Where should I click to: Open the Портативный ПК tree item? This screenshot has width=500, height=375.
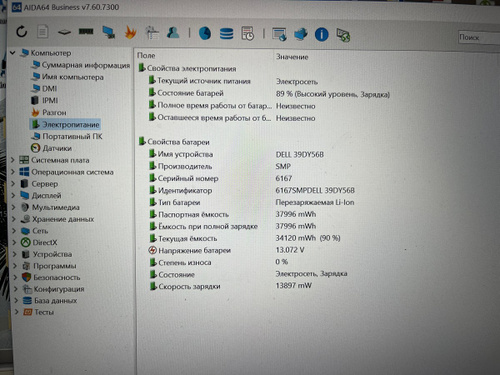[x=72, y=136]
